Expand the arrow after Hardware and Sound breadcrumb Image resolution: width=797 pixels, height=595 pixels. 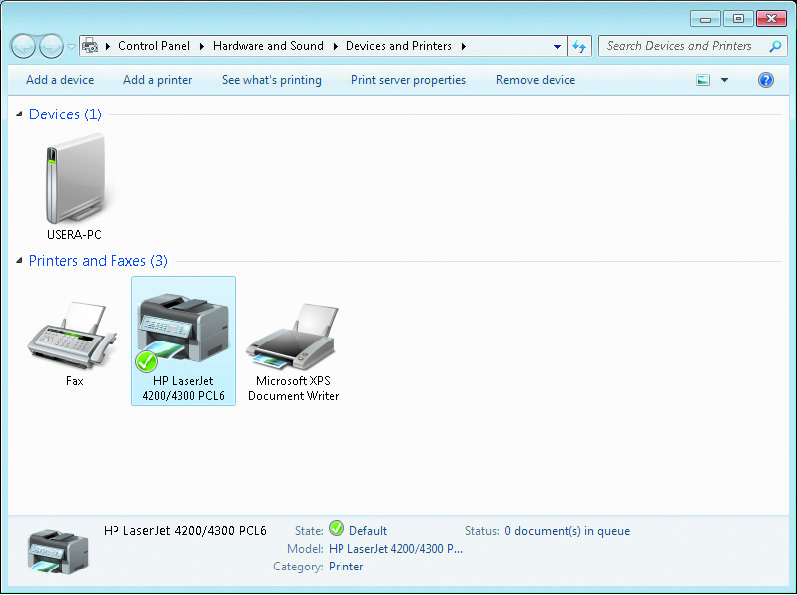(x=335, y=47)
